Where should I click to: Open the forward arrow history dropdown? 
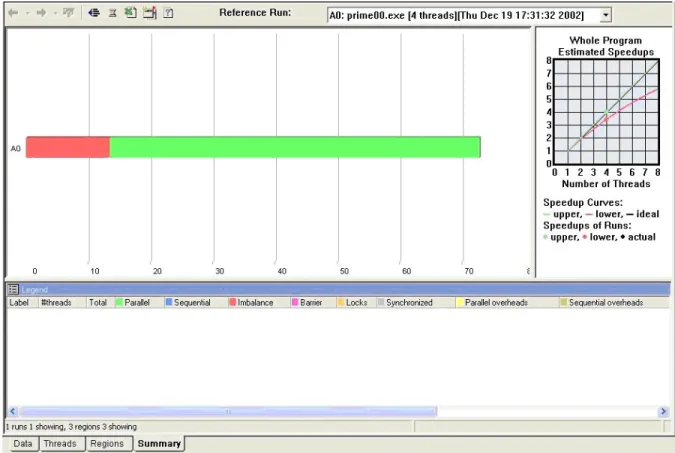coord(55,13)
